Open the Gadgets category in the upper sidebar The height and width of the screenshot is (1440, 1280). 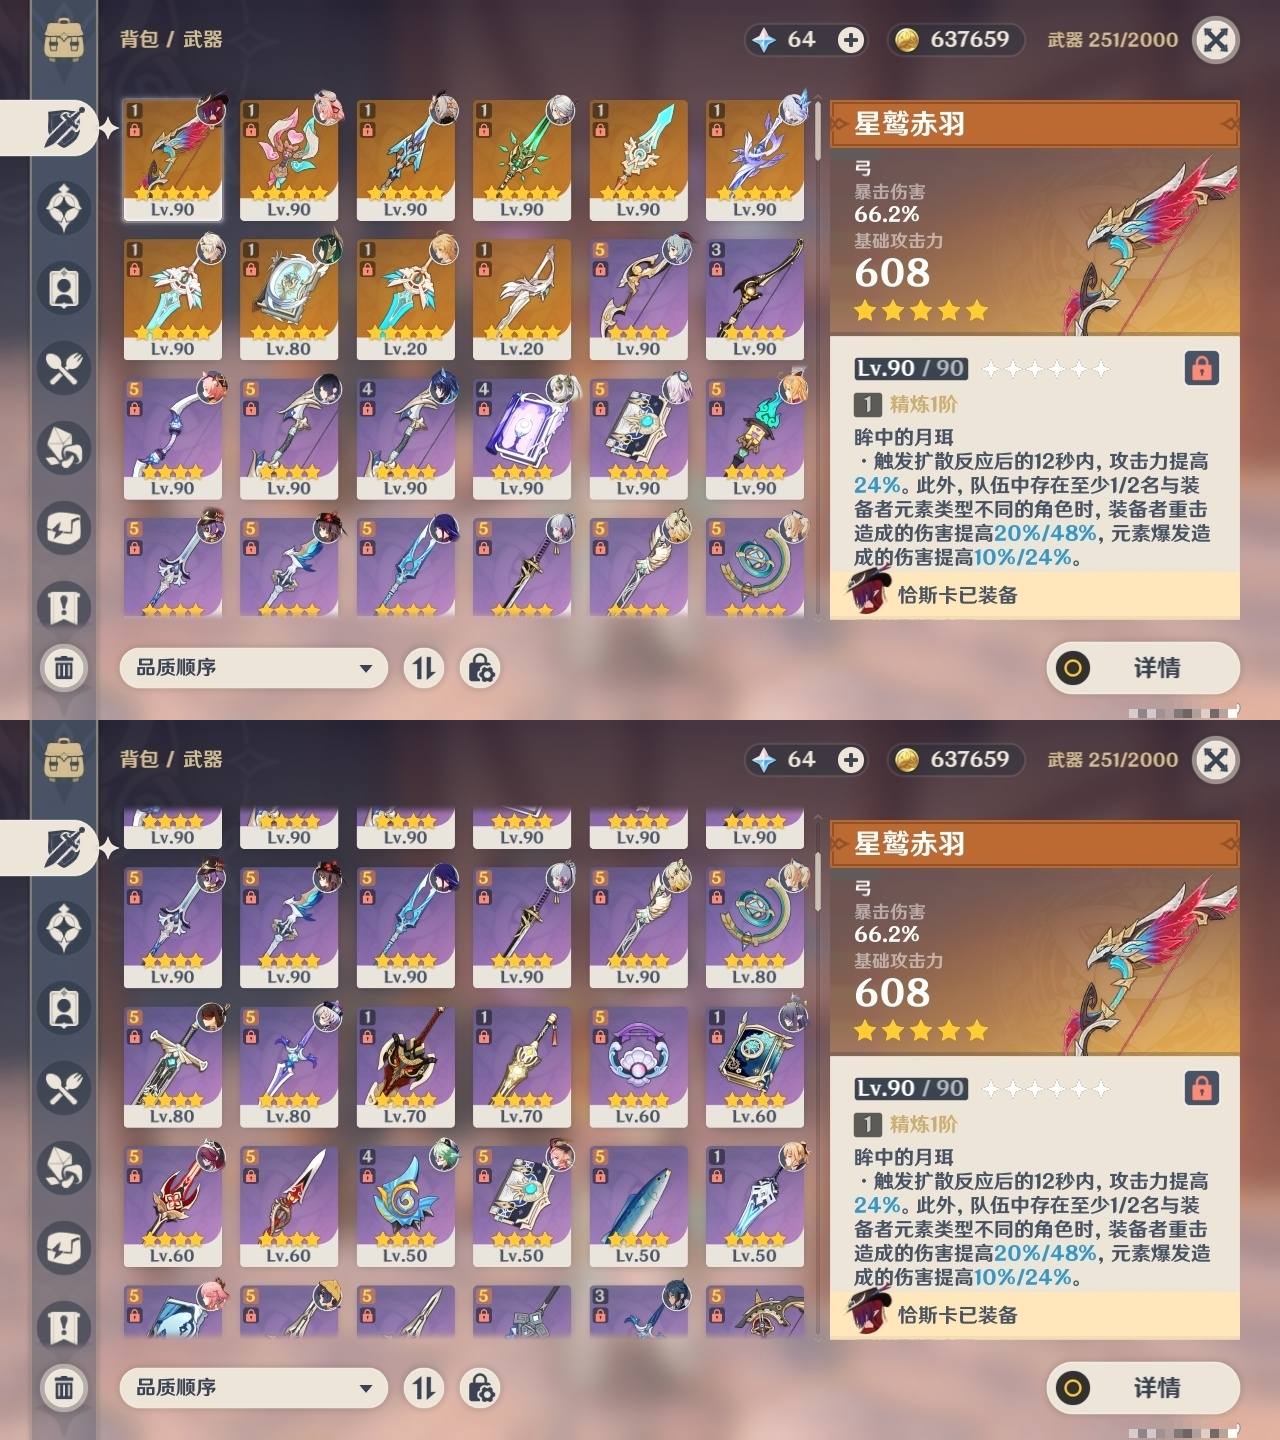(x=64, y=528)
